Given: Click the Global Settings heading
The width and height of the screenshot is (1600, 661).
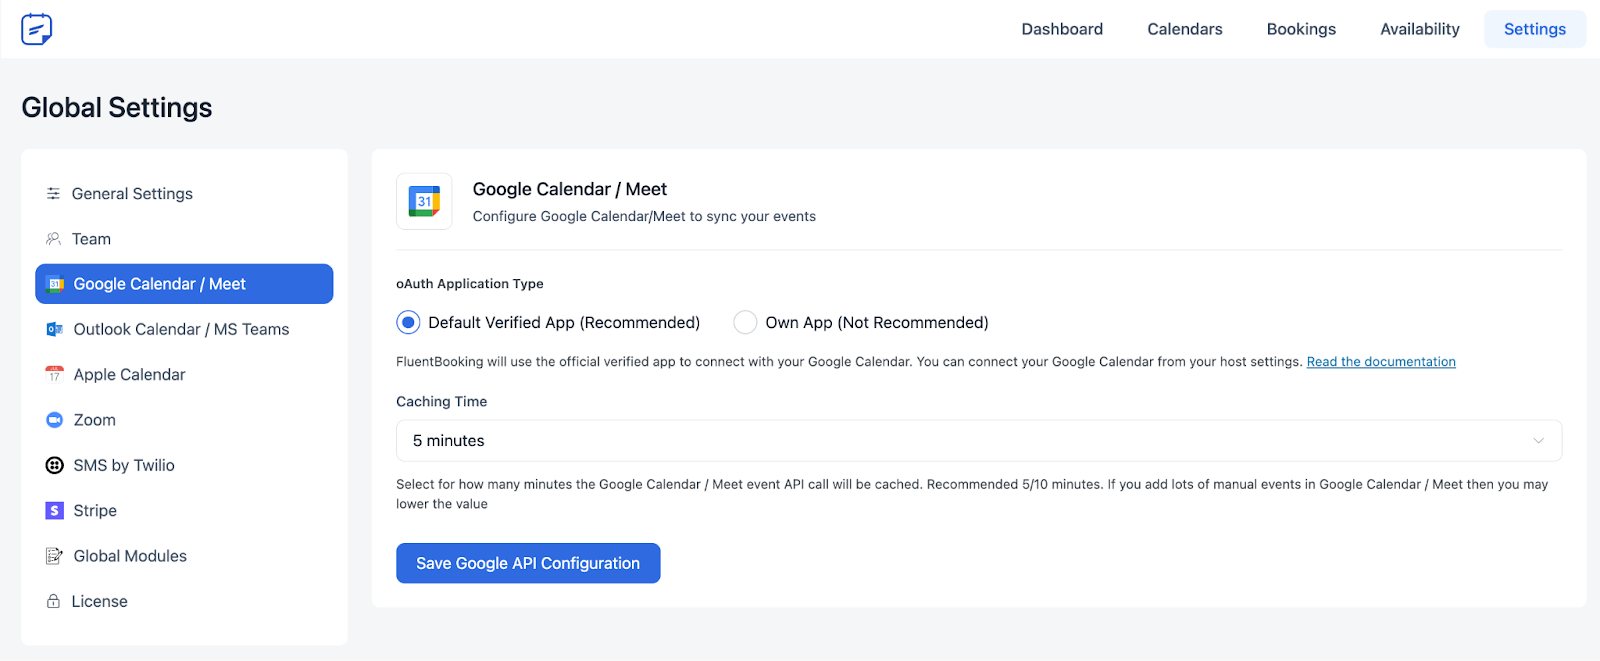Looking at the screenshot, I should (117, 107).
